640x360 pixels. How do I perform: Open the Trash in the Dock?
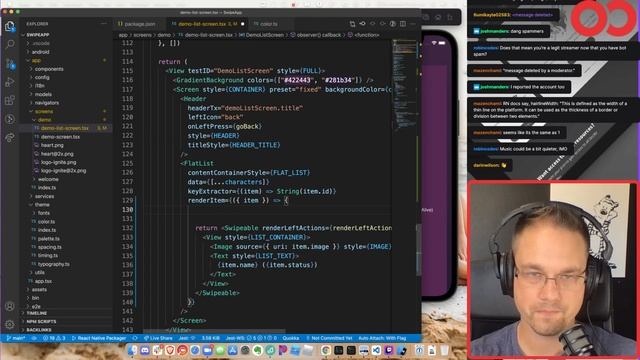[444, 350]
